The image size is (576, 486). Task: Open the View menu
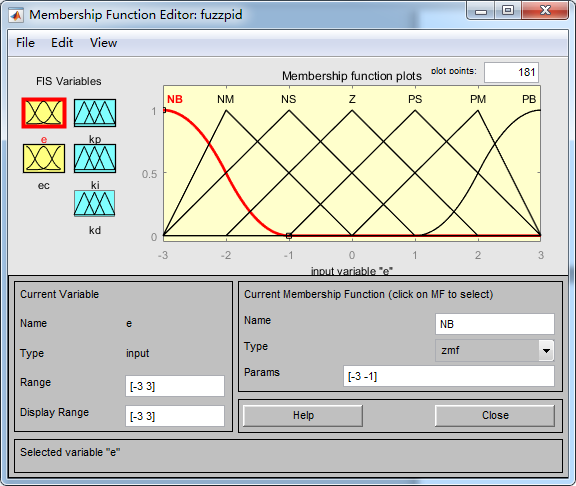[104, 43]
